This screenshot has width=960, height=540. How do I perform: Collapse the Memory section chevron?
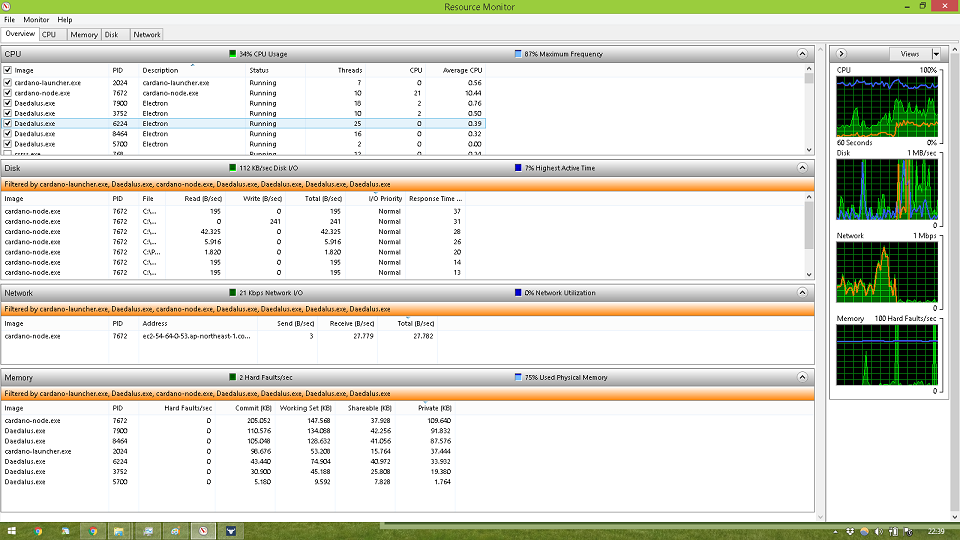click(802, 377)
